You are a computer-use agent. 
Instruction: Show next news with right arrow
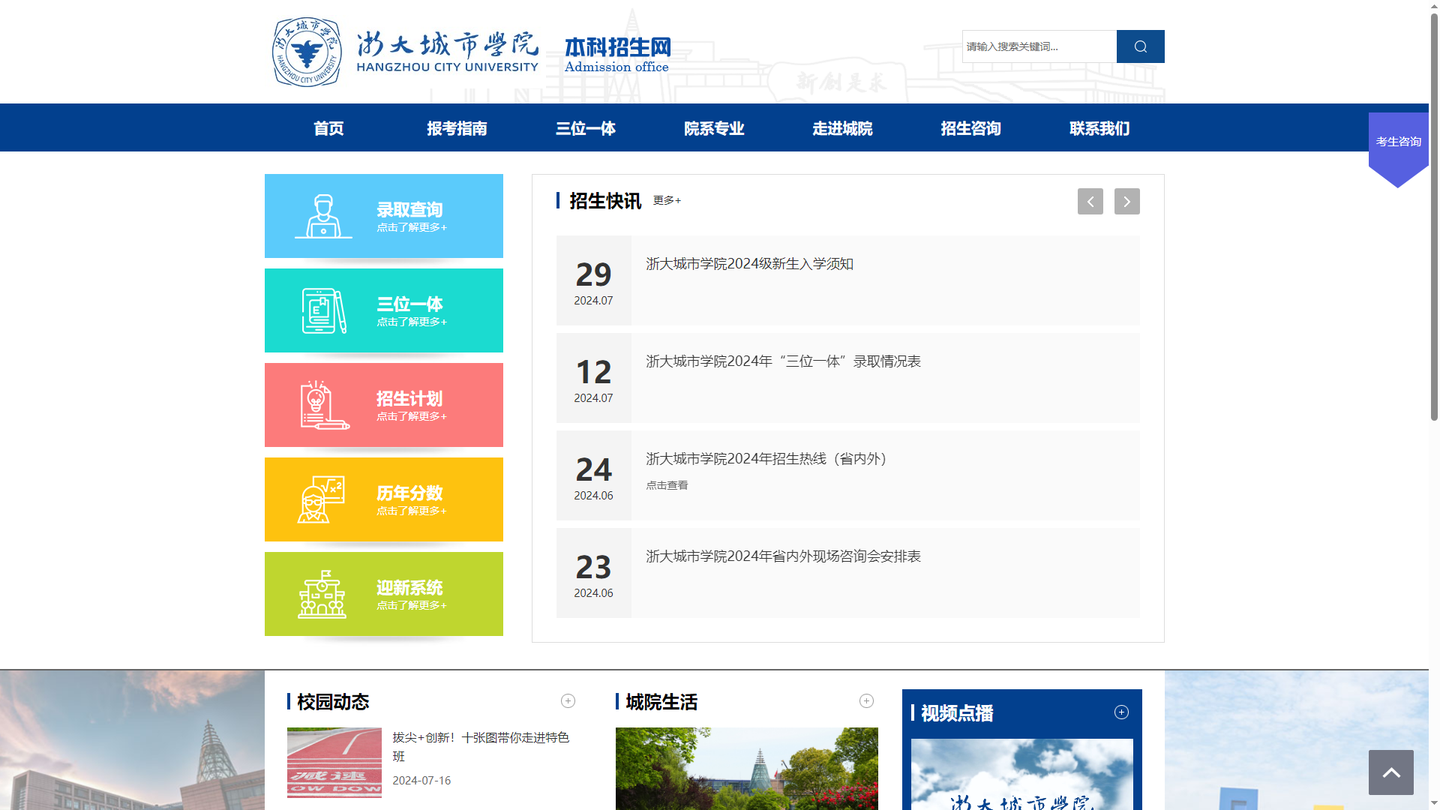[x=1127, y=201]
